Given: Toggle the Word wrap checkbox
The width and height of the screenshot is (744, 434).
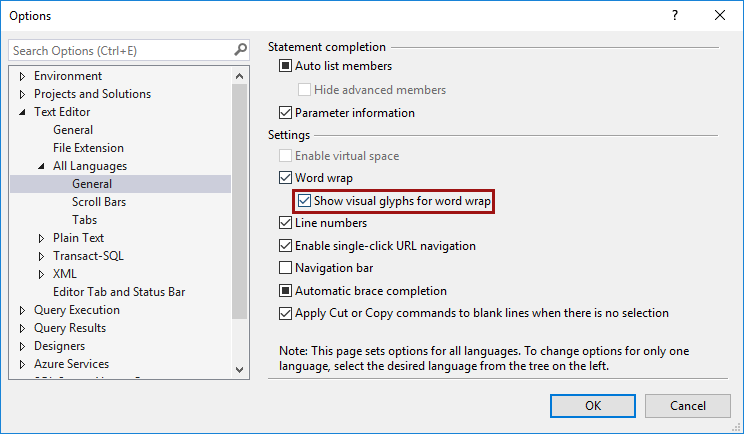Looking at the screenshot, I should click(x=286, y=179).
